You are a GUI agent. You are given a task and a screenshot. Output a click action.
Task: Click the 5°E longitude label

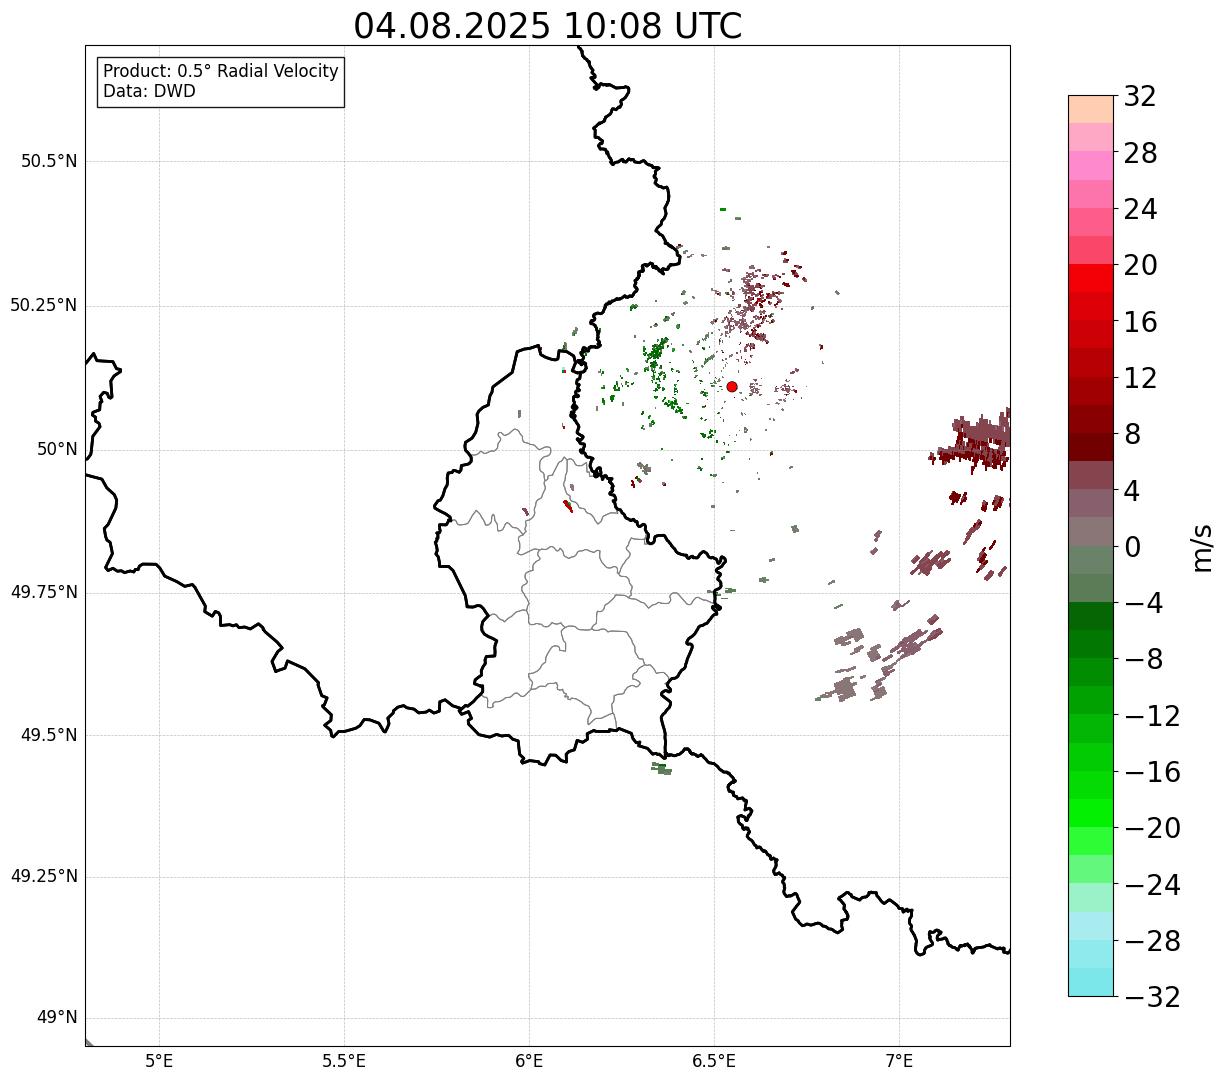[x=160, y=1061]
